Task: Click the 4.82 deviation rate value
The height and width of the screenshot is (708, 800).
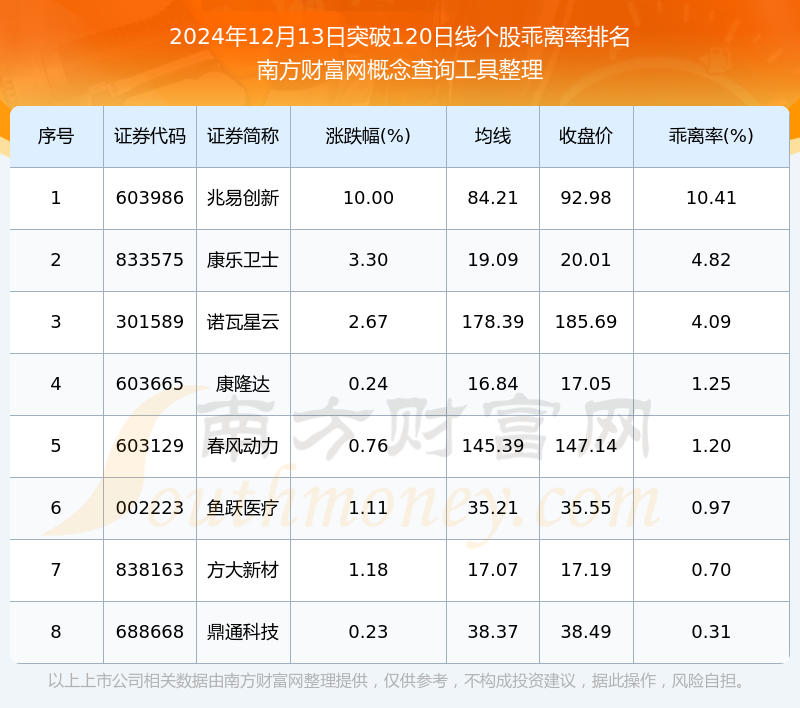Action: [x=711, y=260]
